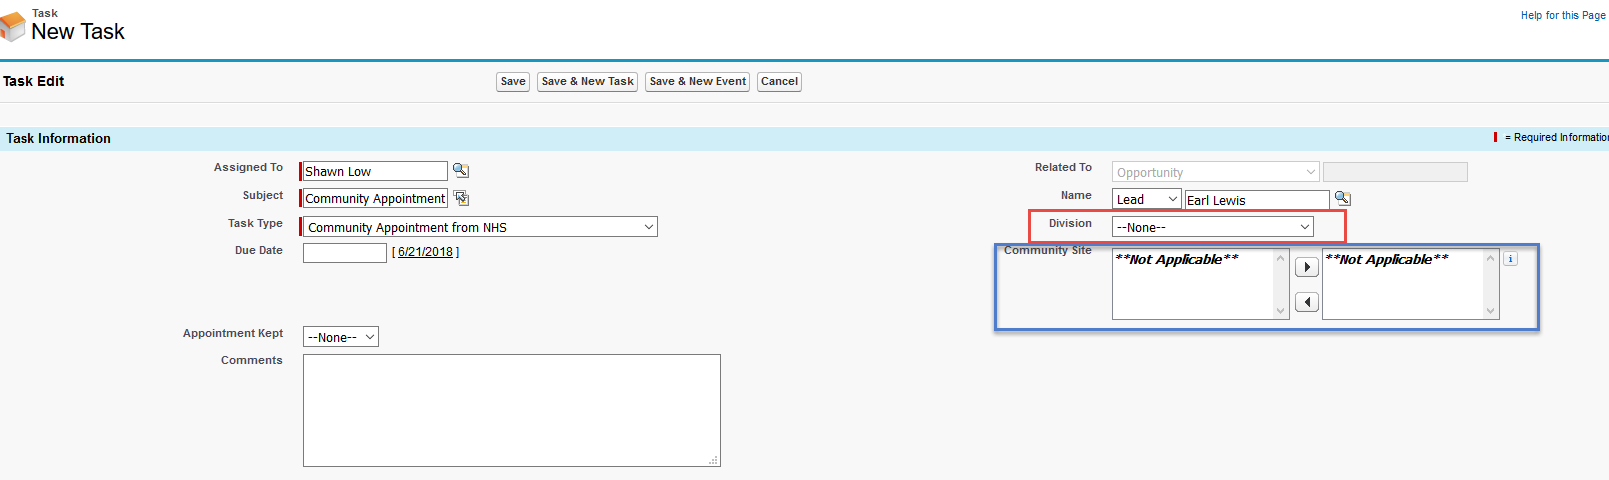Insert date via 6/21/2018 link
The image size is (1609, 480).
pos(425,252)
